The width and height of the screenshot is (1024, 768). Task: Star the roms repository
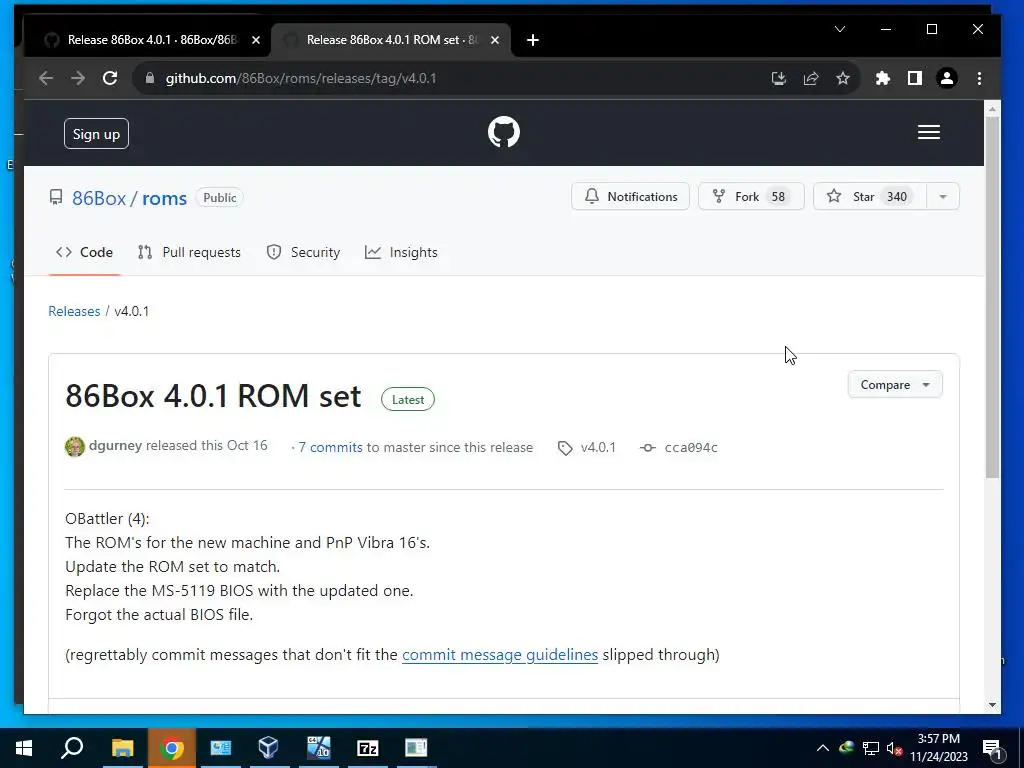tap(869, 197)
